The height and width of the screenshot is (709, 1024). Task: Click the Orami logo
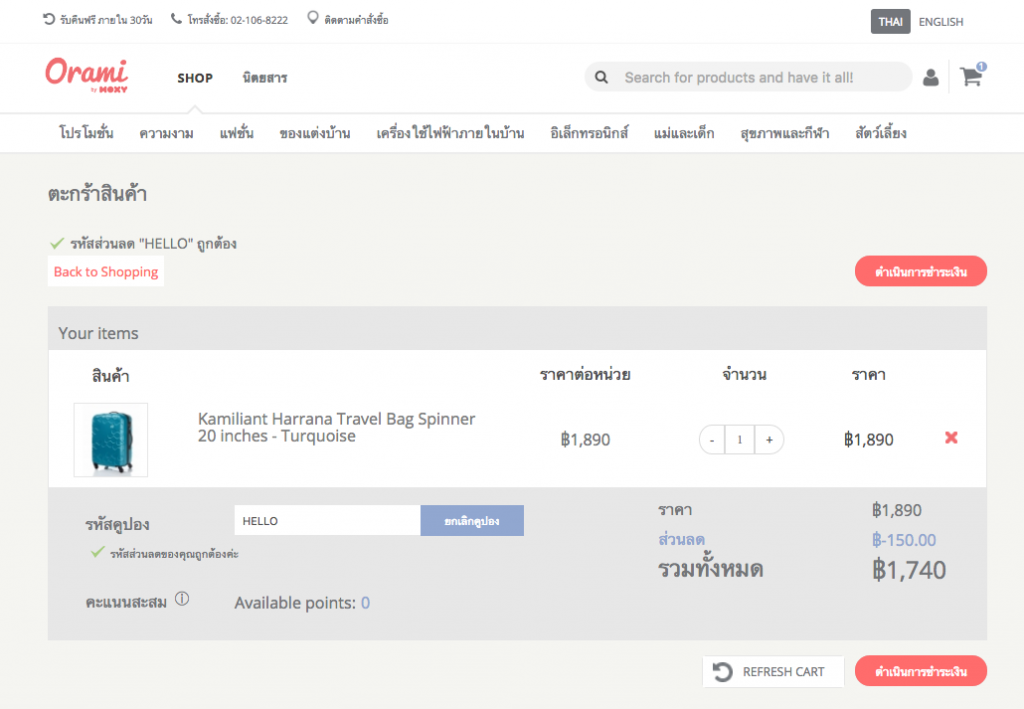(x=86, y=76)
